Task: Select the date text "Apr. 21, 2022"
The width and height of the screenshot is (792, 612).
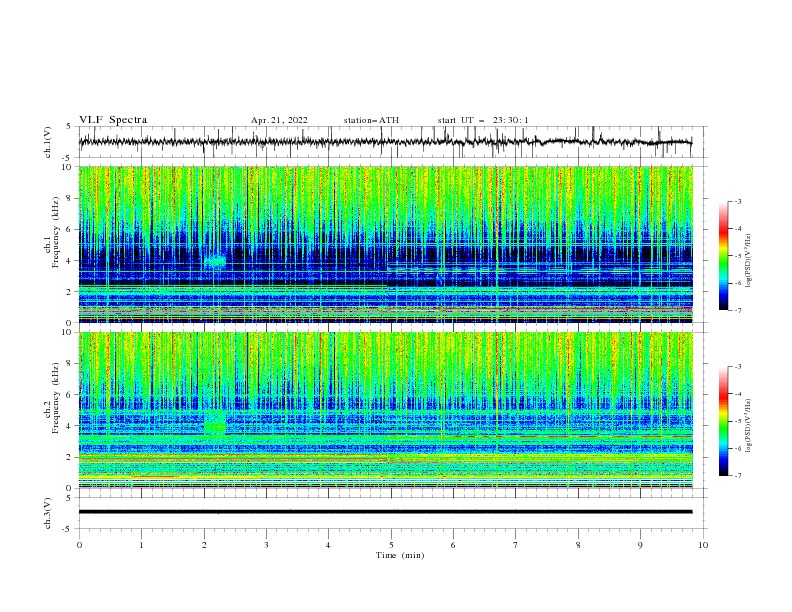Action: tap(279, 120)
